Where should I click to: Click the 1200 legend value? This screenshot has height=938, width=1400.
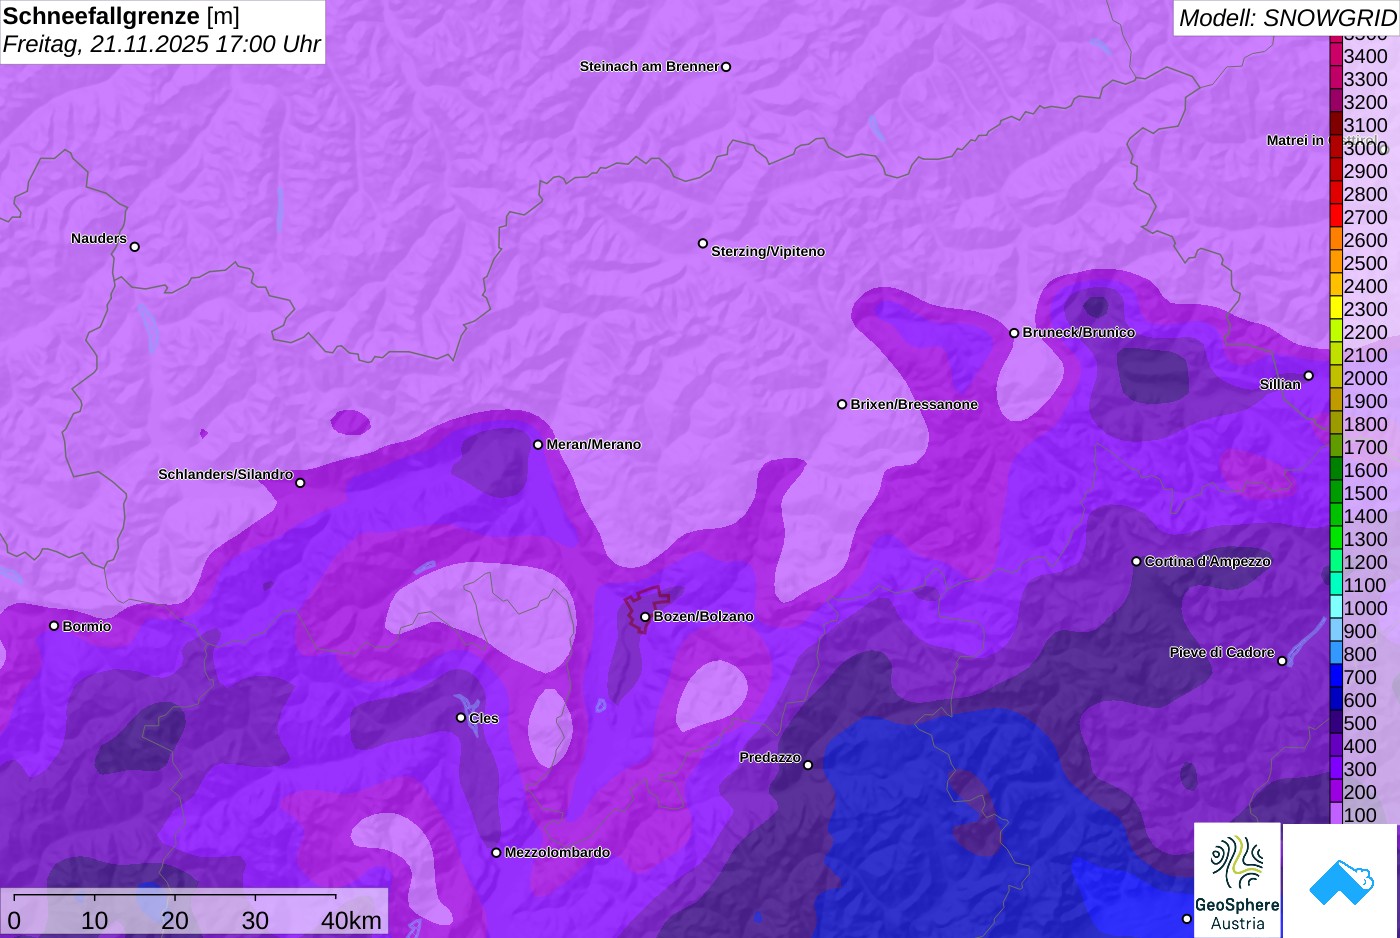1366,562
